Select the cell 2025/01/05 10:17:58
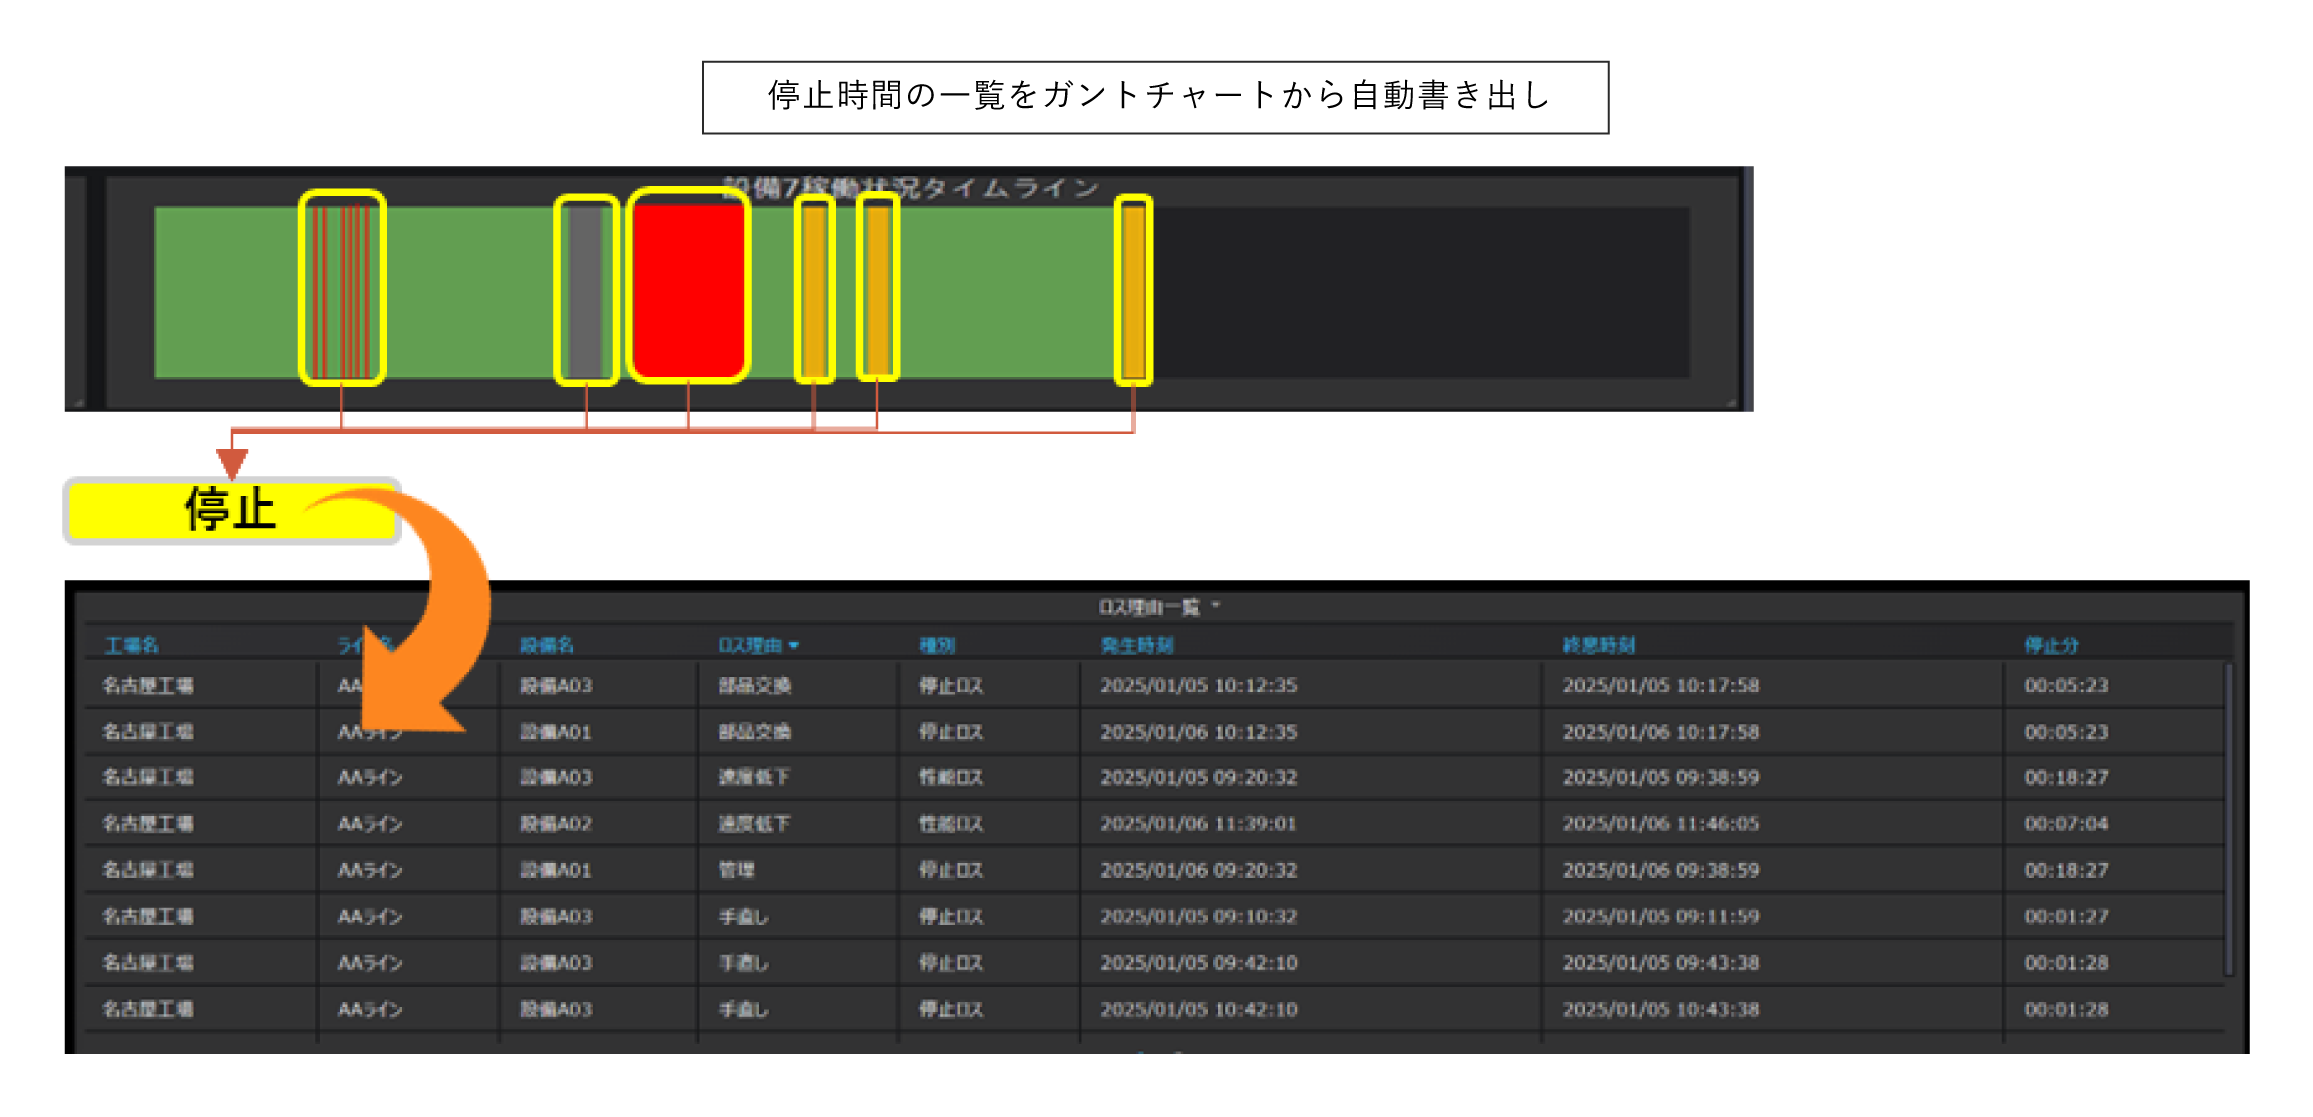 pos(1660,685)
